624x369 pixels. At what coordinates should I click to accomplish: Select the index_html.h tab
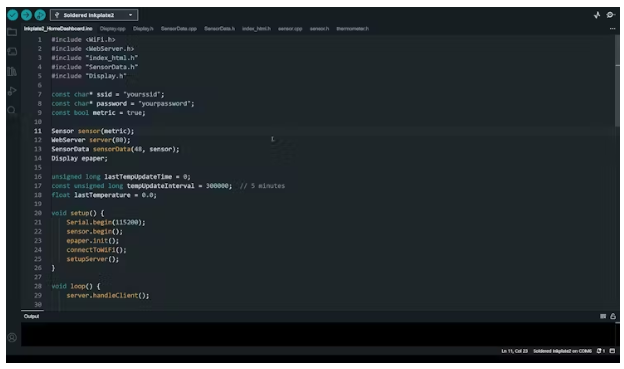point(256,29)
